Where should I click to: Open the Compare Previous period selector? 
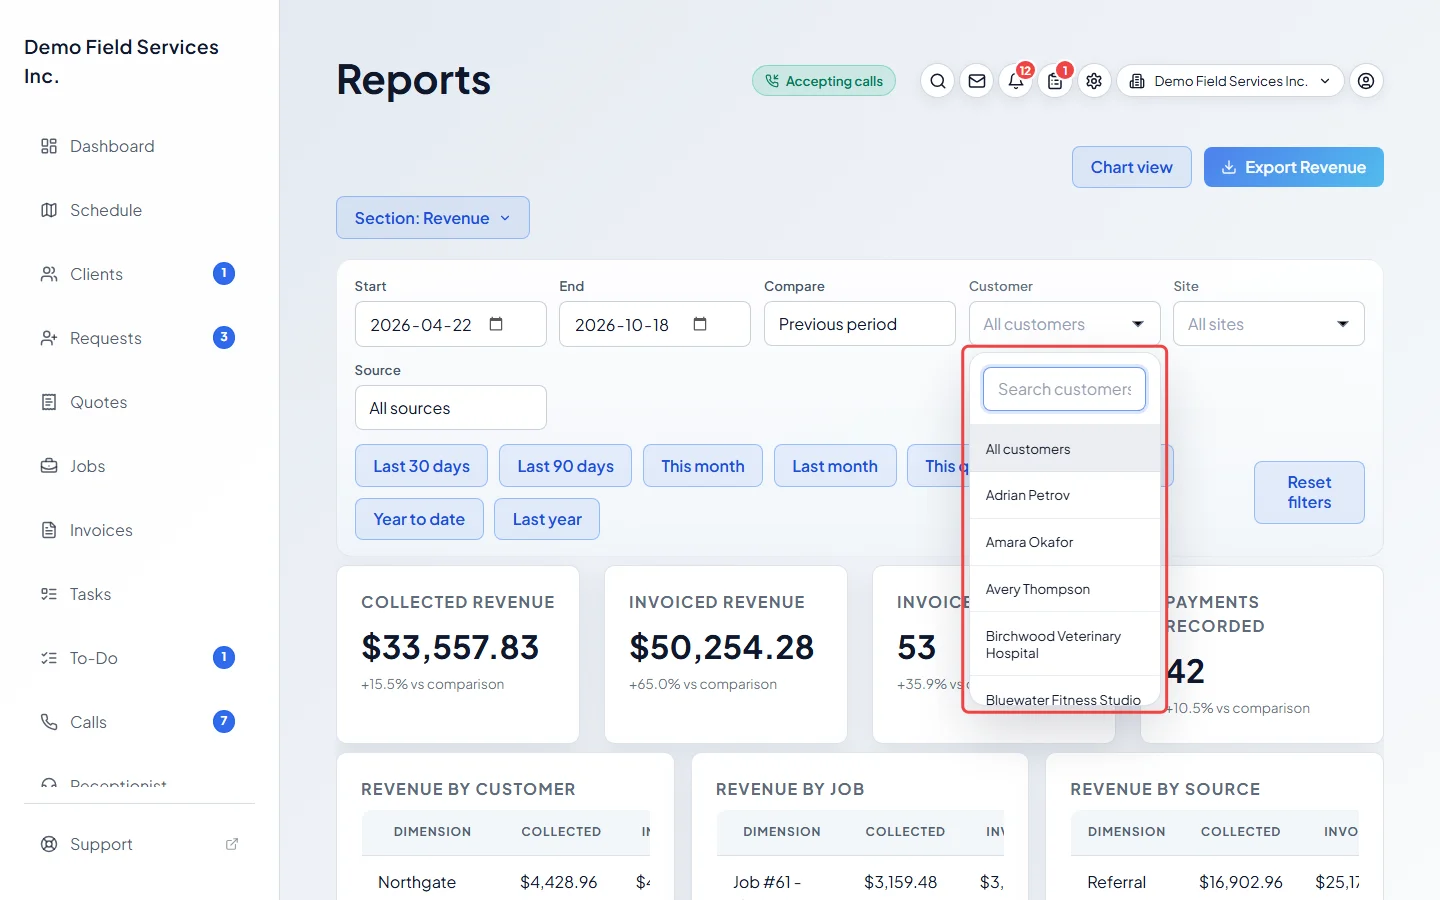[x=860, y=324]
